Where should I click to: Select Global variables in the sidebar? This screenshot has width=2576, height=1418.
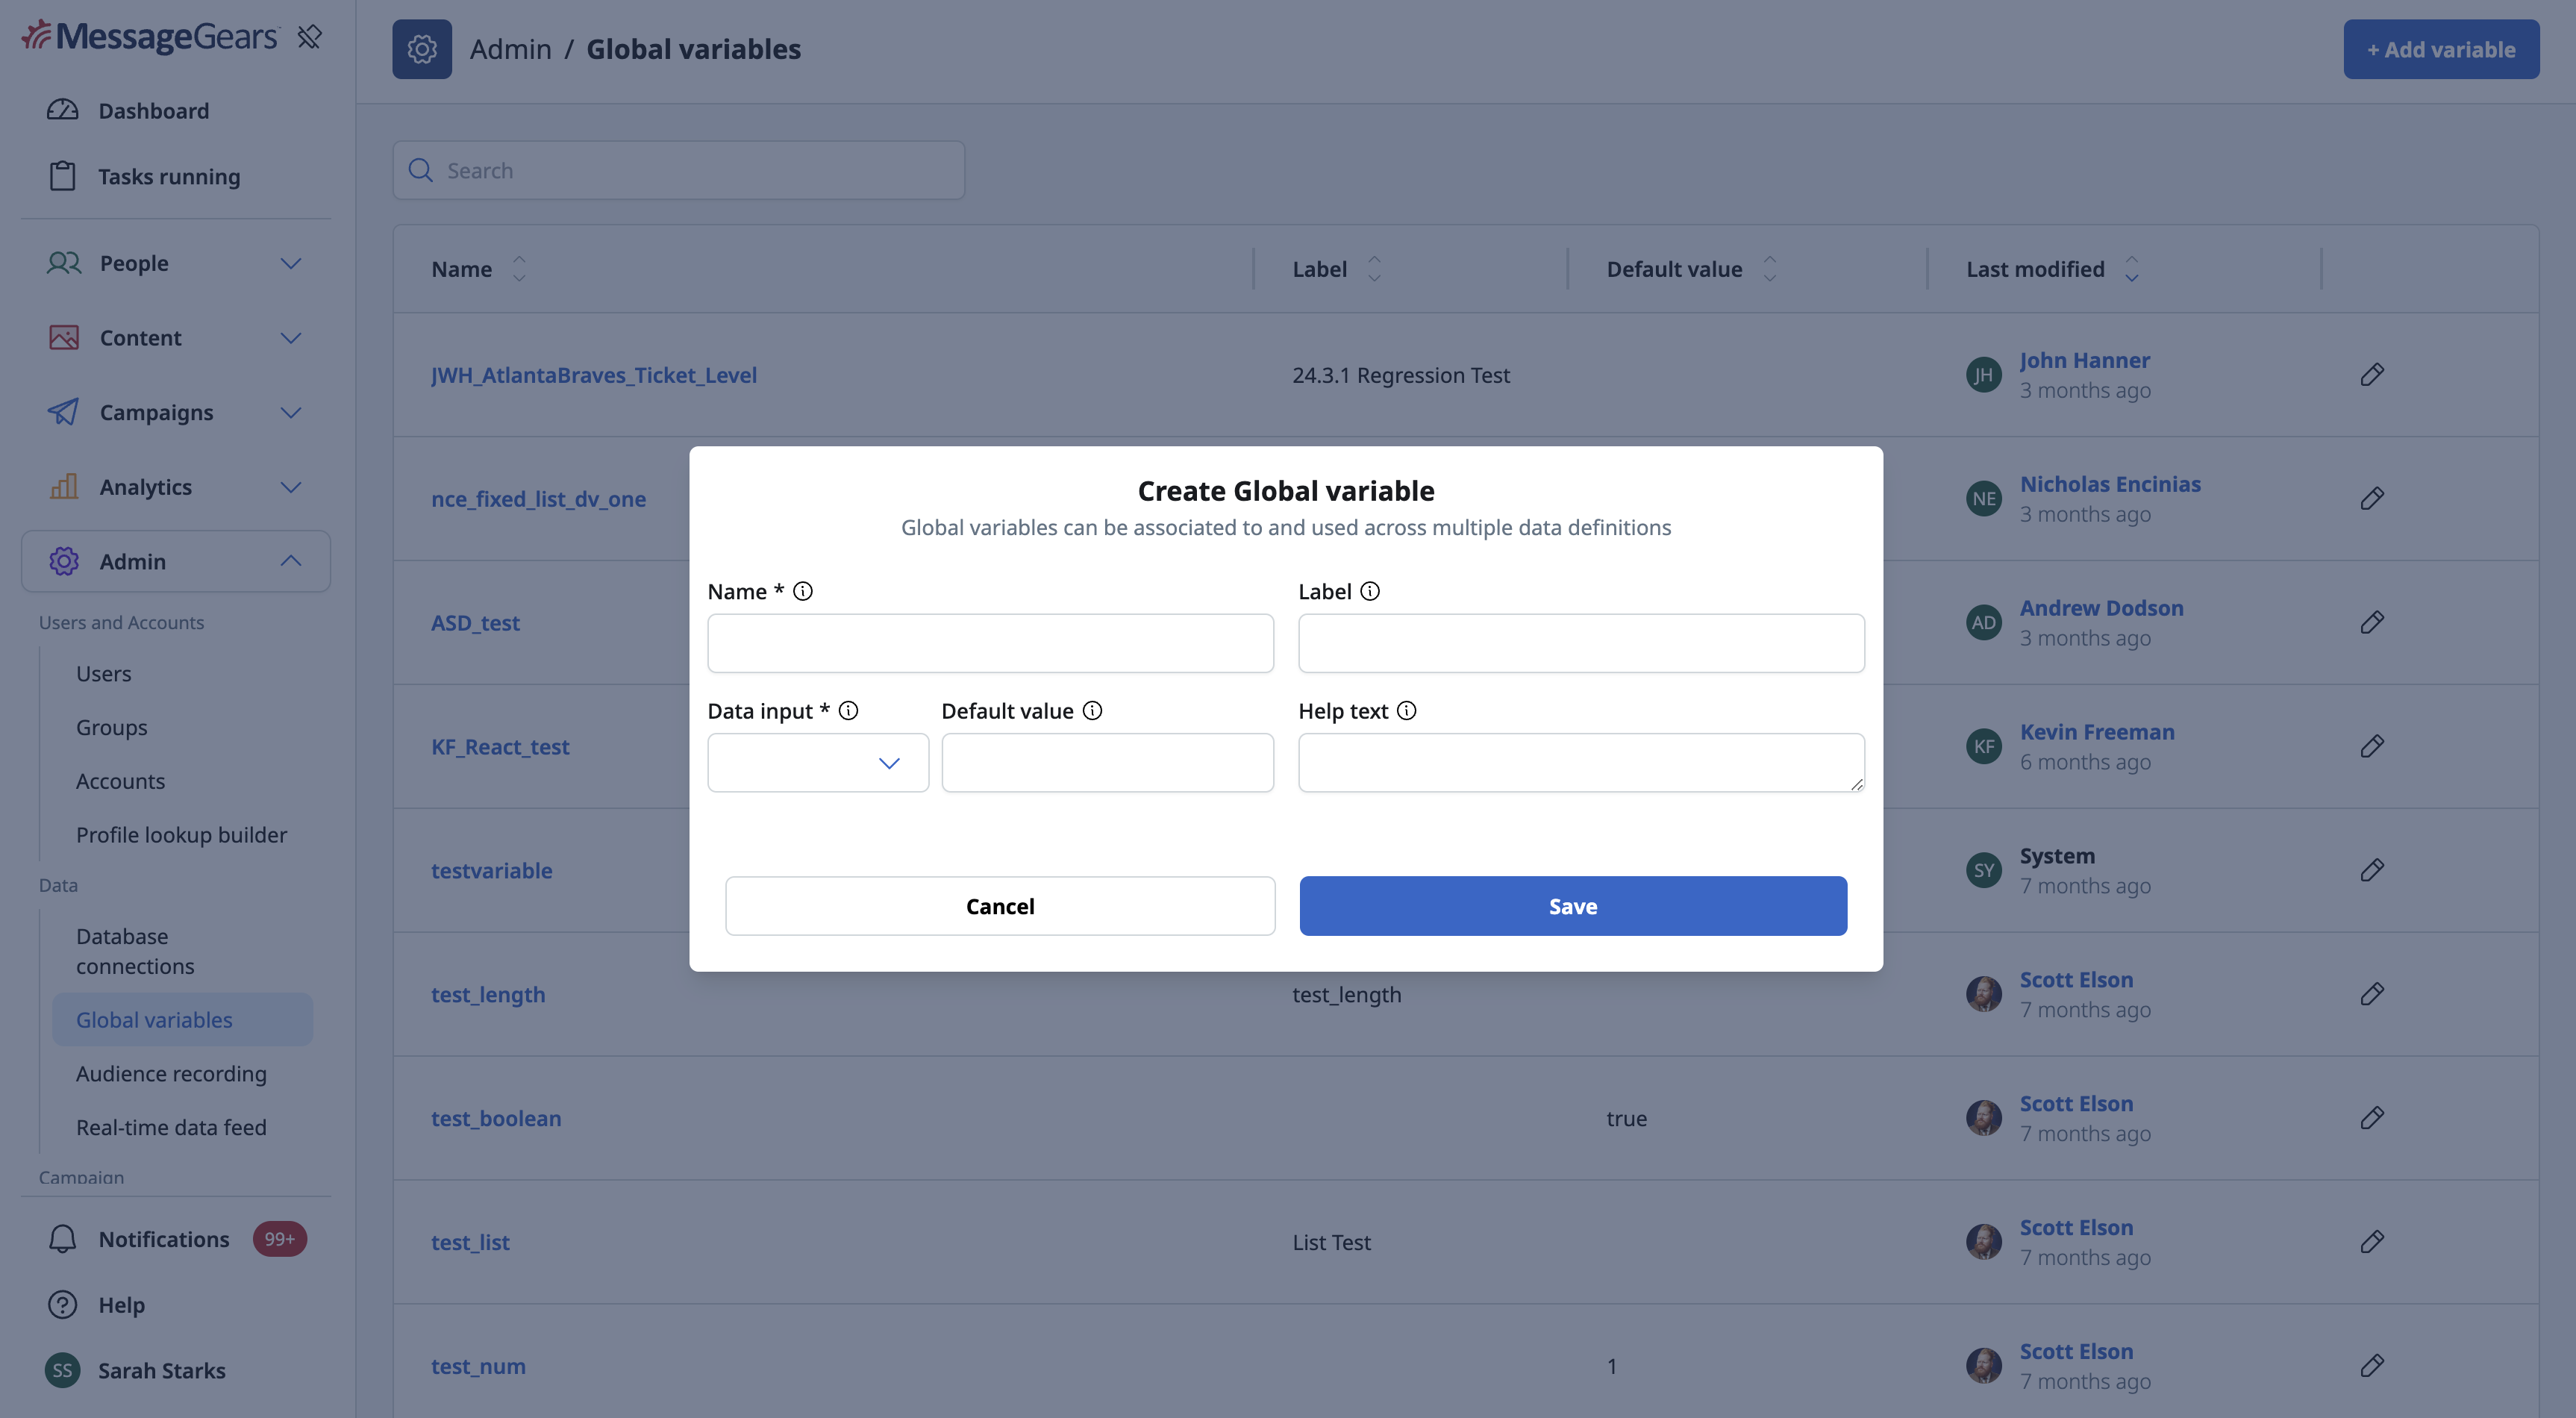pos(182,1020)
